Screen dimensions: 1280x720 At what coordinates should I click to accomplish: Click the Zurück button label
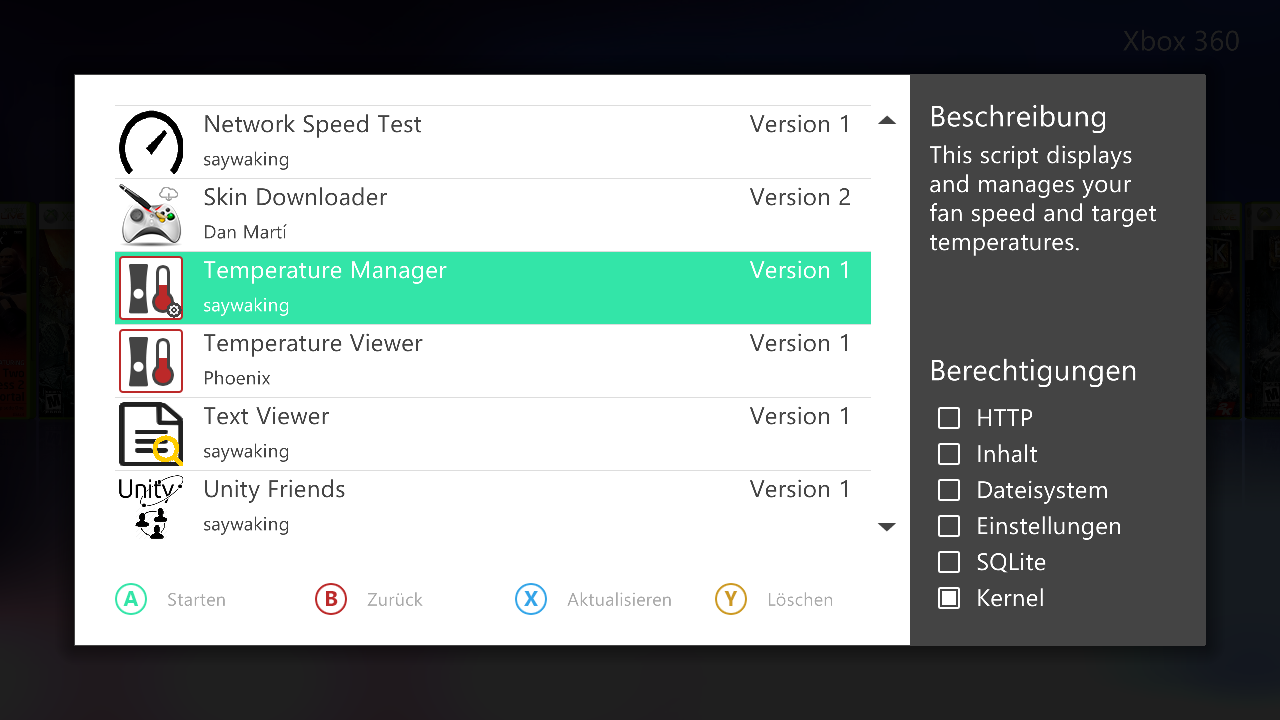tap(395, 600)
